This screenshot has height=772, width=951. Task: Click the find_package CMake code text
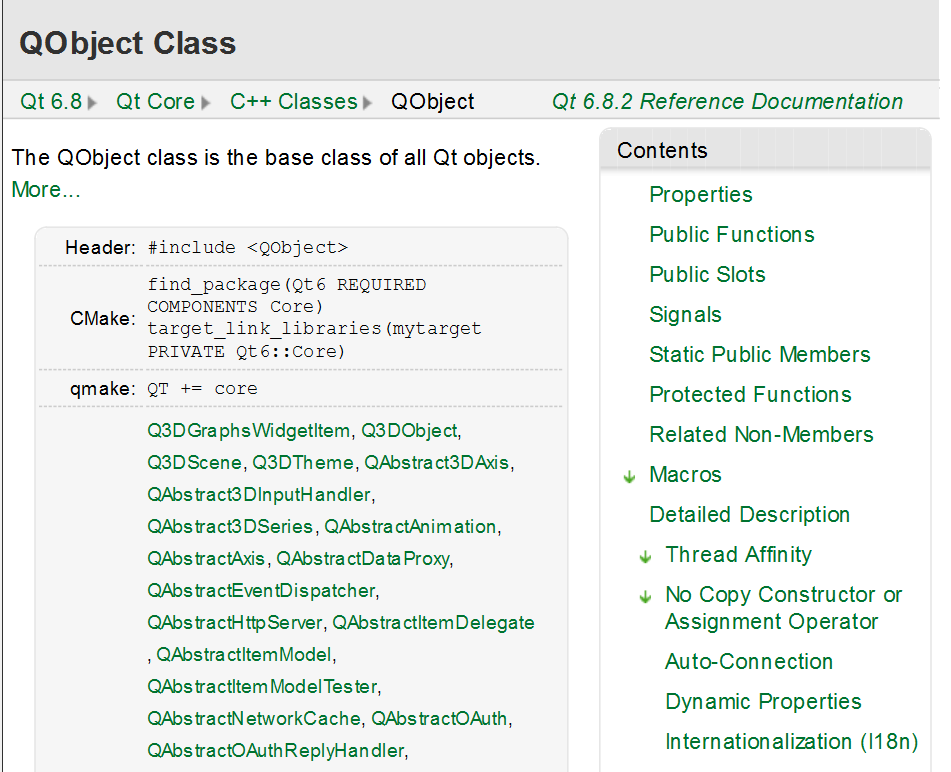coord(314,318)
